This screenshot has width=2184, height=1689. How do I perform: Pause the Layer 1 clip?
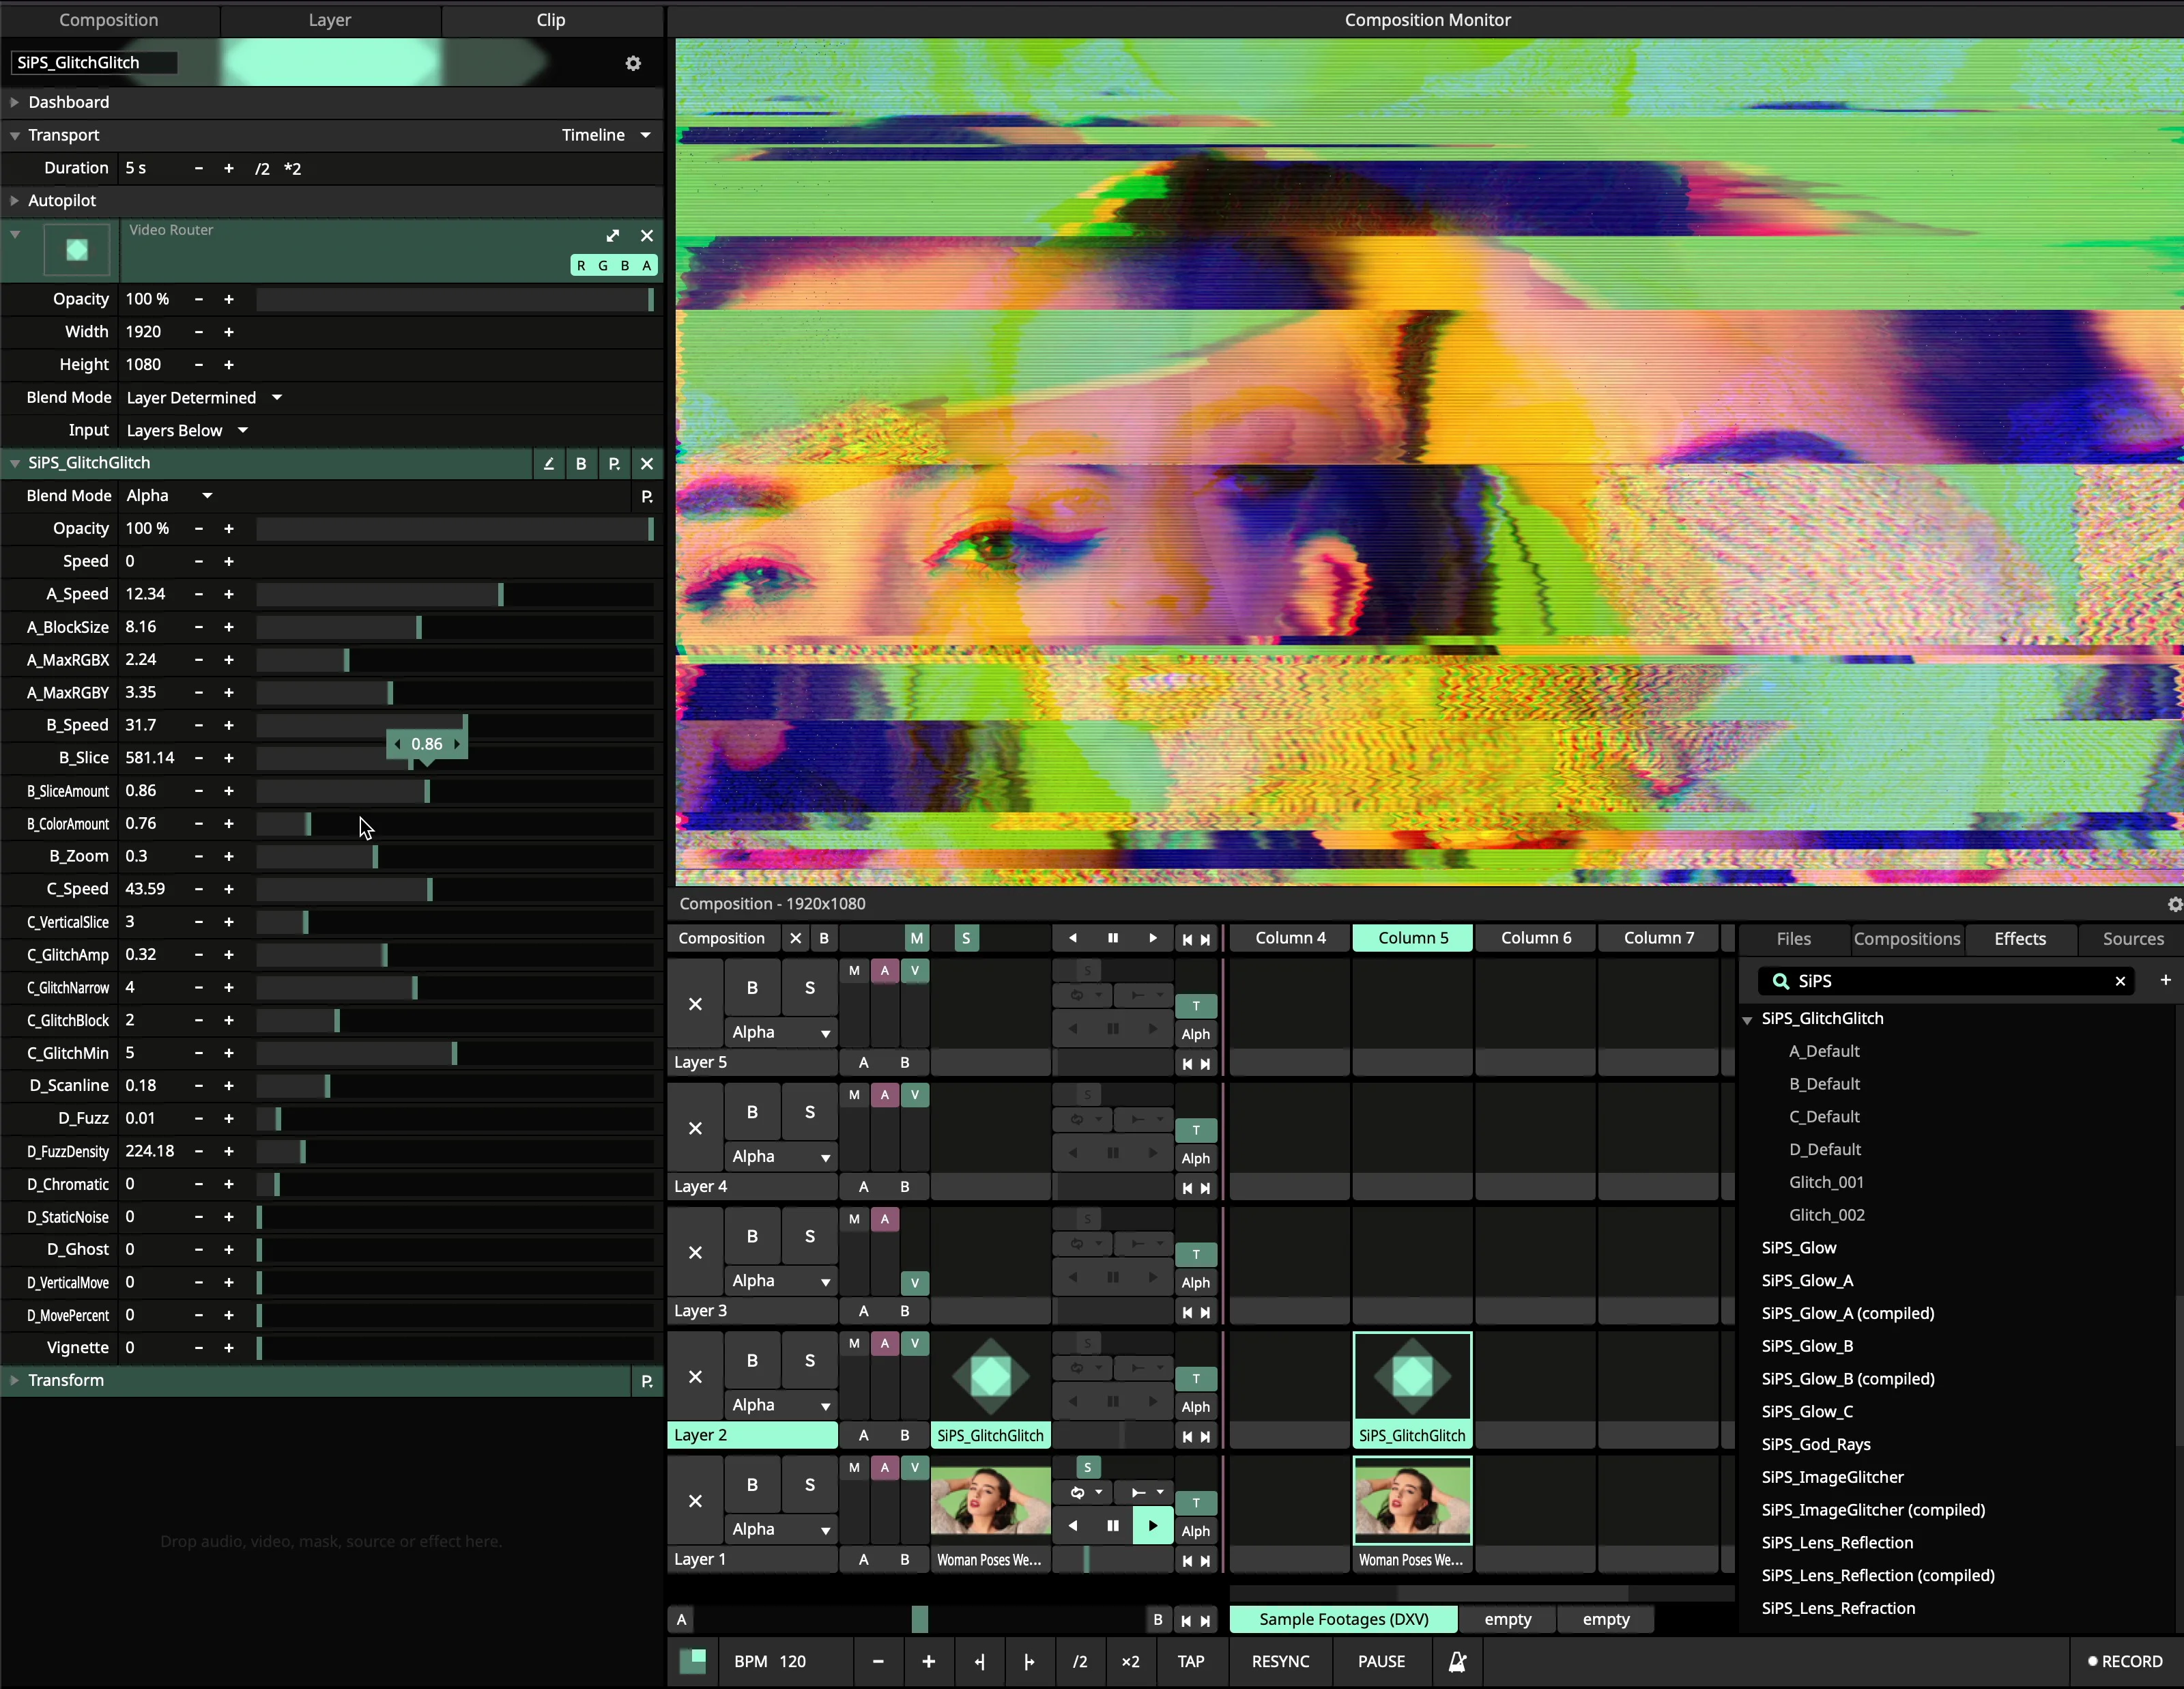(x=1113, y=1526)
